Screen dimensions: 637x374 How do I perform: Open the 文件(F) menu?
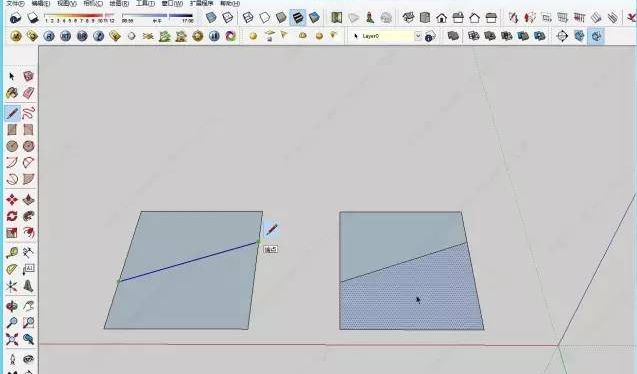[x=15, y=3]
